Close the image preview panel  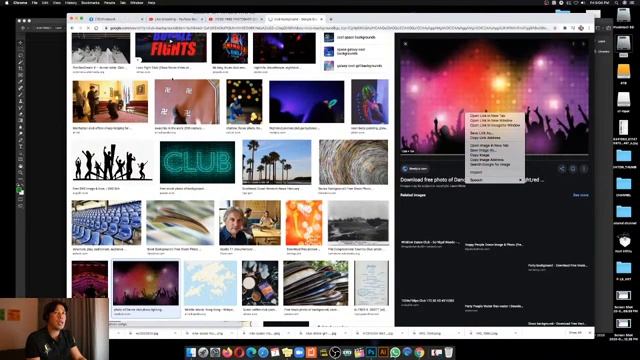point(405,44)
